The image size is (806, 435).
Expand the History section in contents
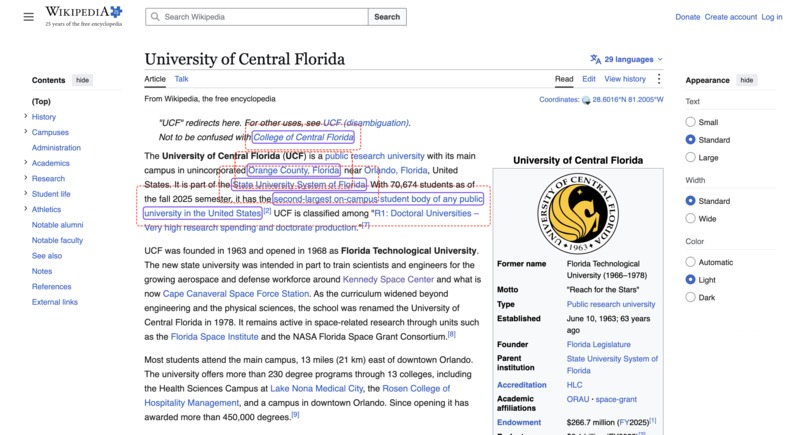click(26, 116)
